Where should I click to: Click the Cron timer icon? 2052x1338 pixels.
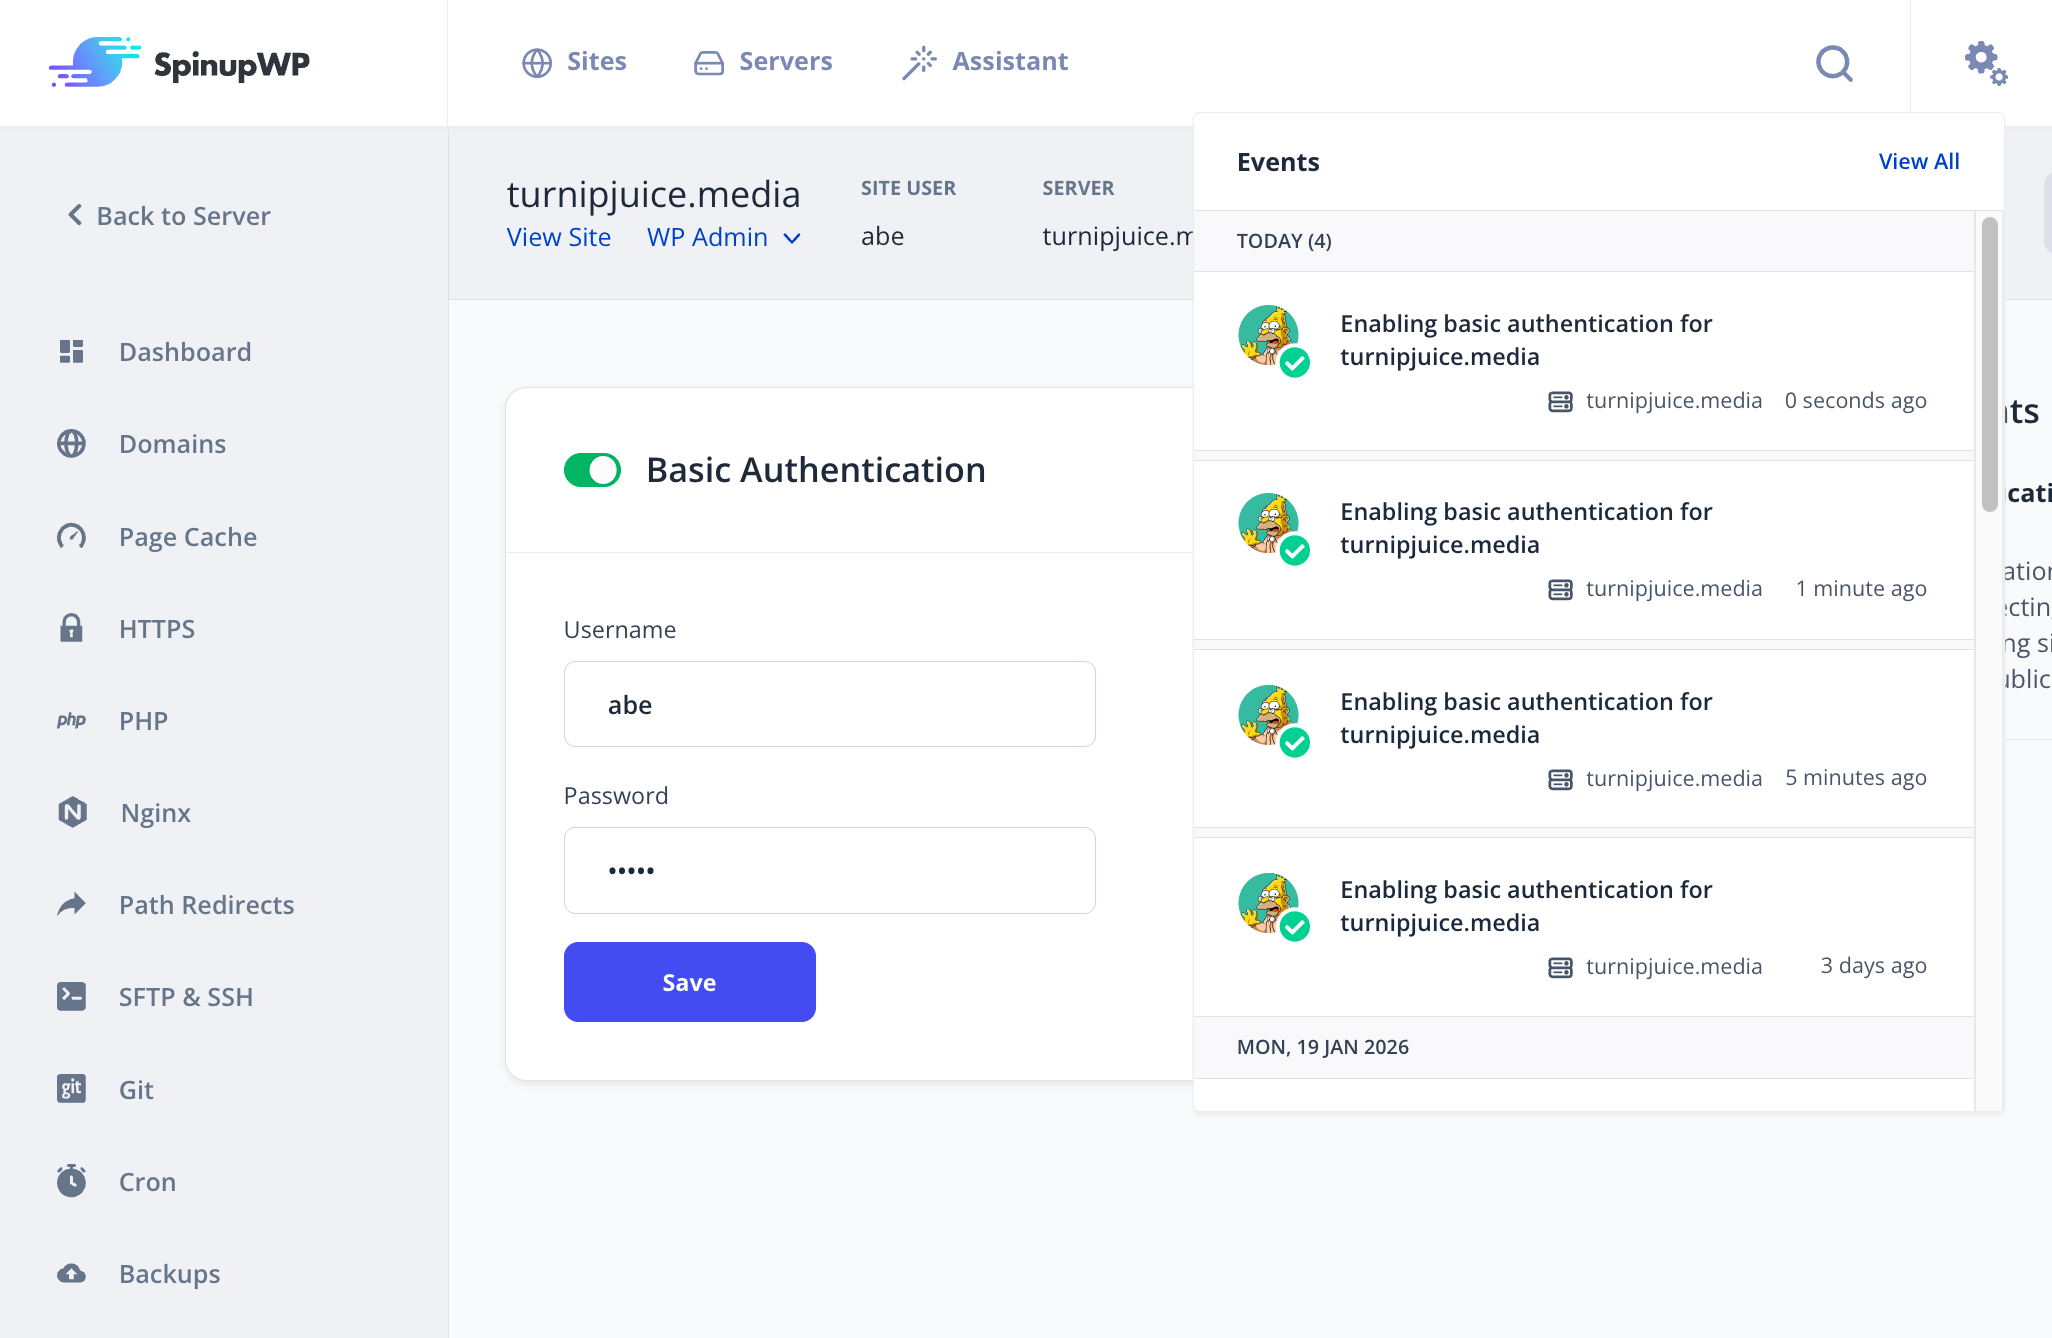click(71, 1181)
